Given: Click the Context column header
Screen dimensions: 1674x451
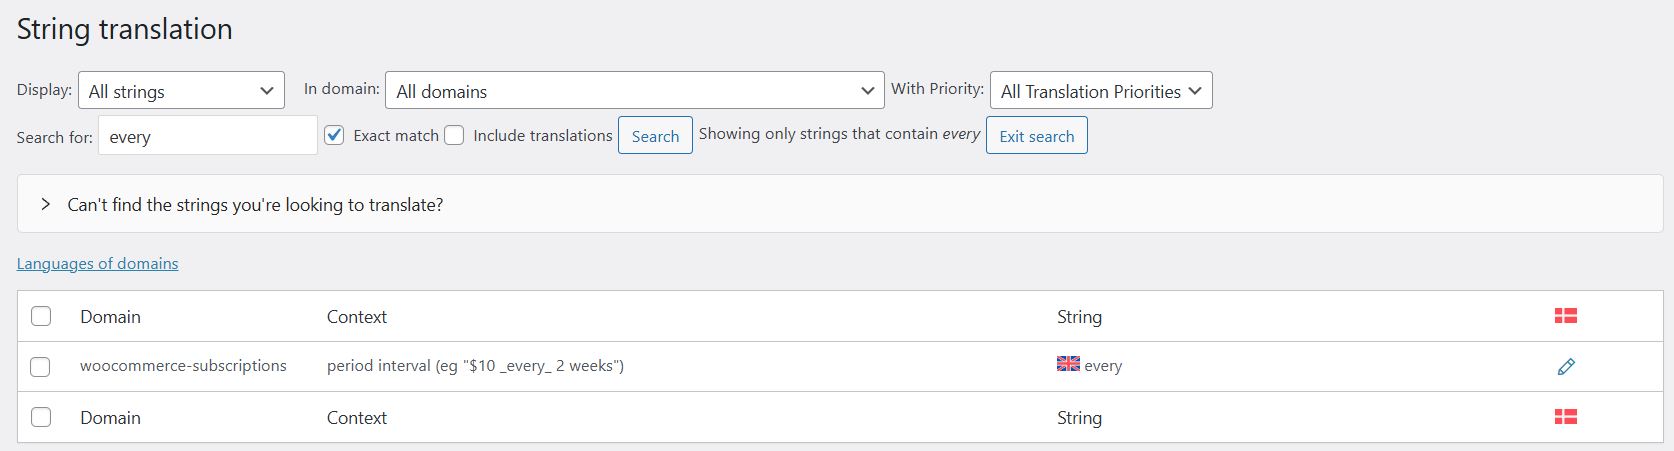Looking at the screenshot, I should (357, 317).
